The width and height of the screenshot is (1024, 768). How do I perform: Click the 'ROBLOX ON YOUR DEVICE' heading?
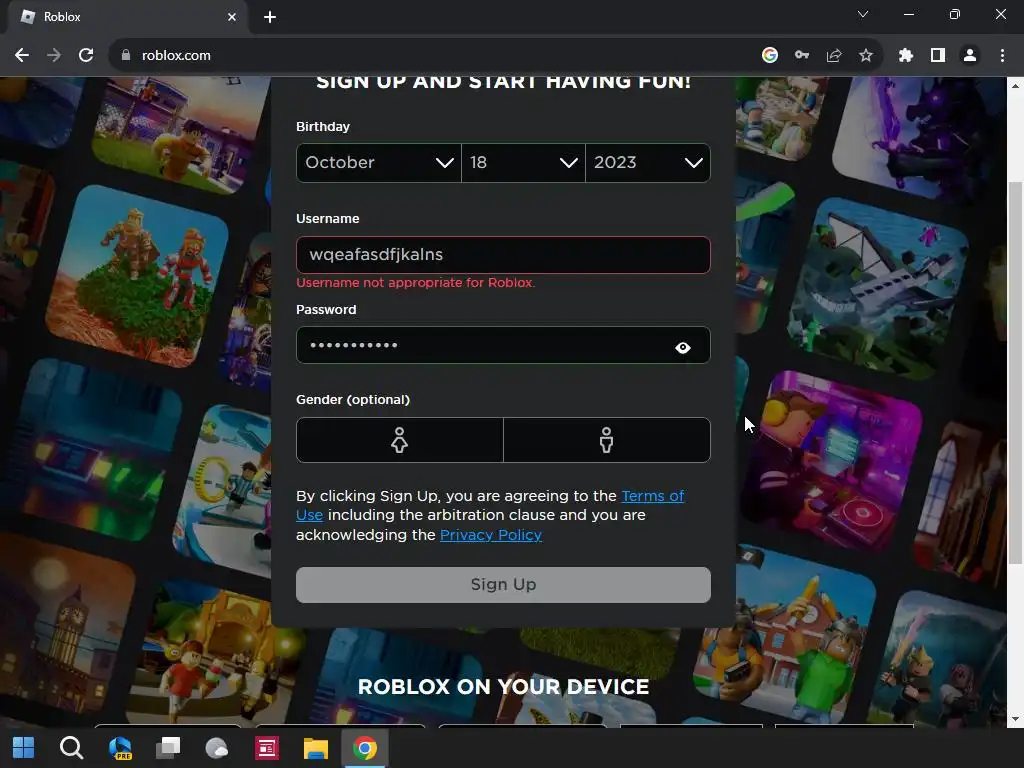[503, 687]
